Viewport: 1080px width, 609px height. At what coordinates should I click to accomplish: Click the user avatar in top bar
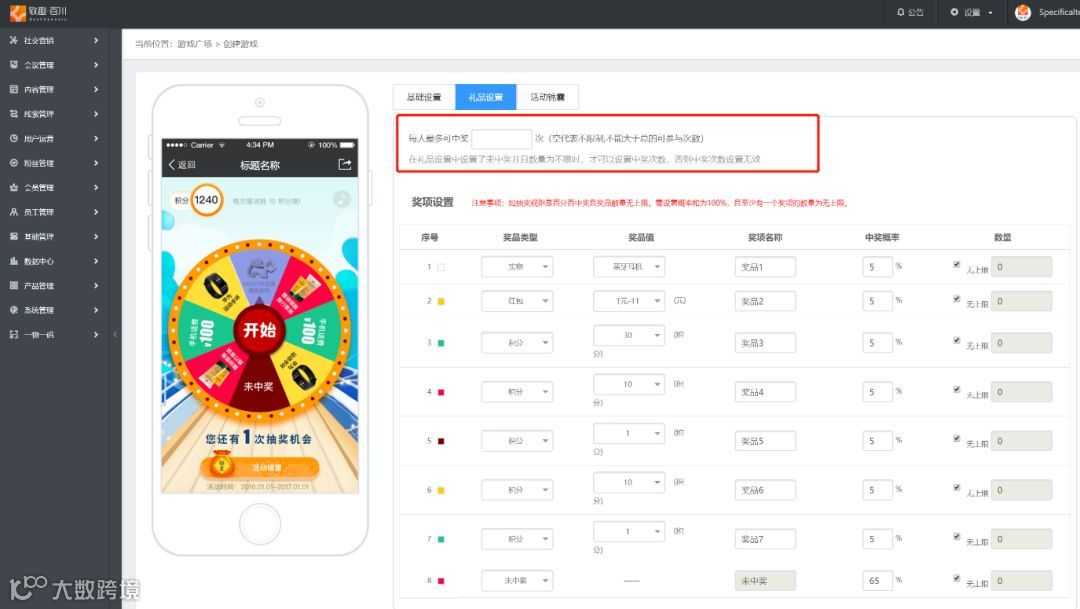tap(1023, 12)
